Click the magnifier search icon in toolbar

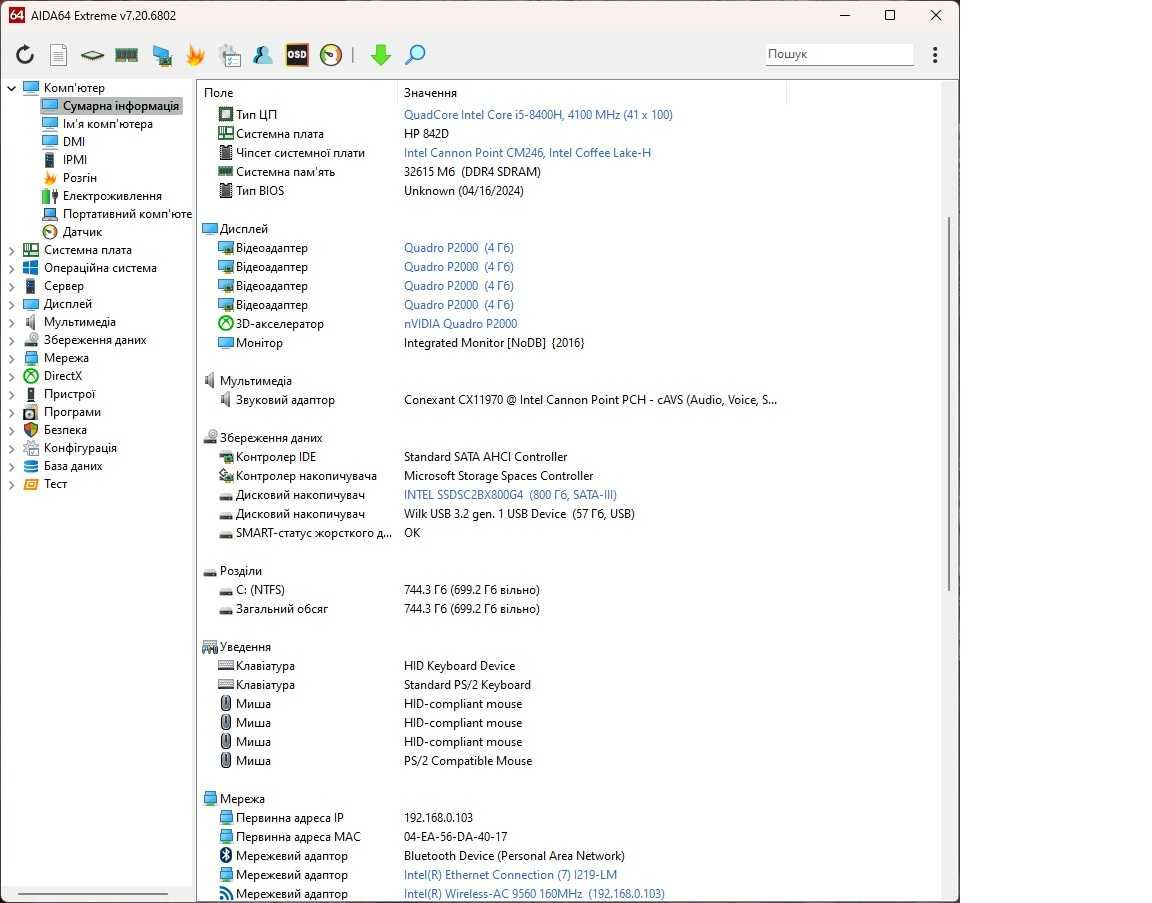click(415, 54)
